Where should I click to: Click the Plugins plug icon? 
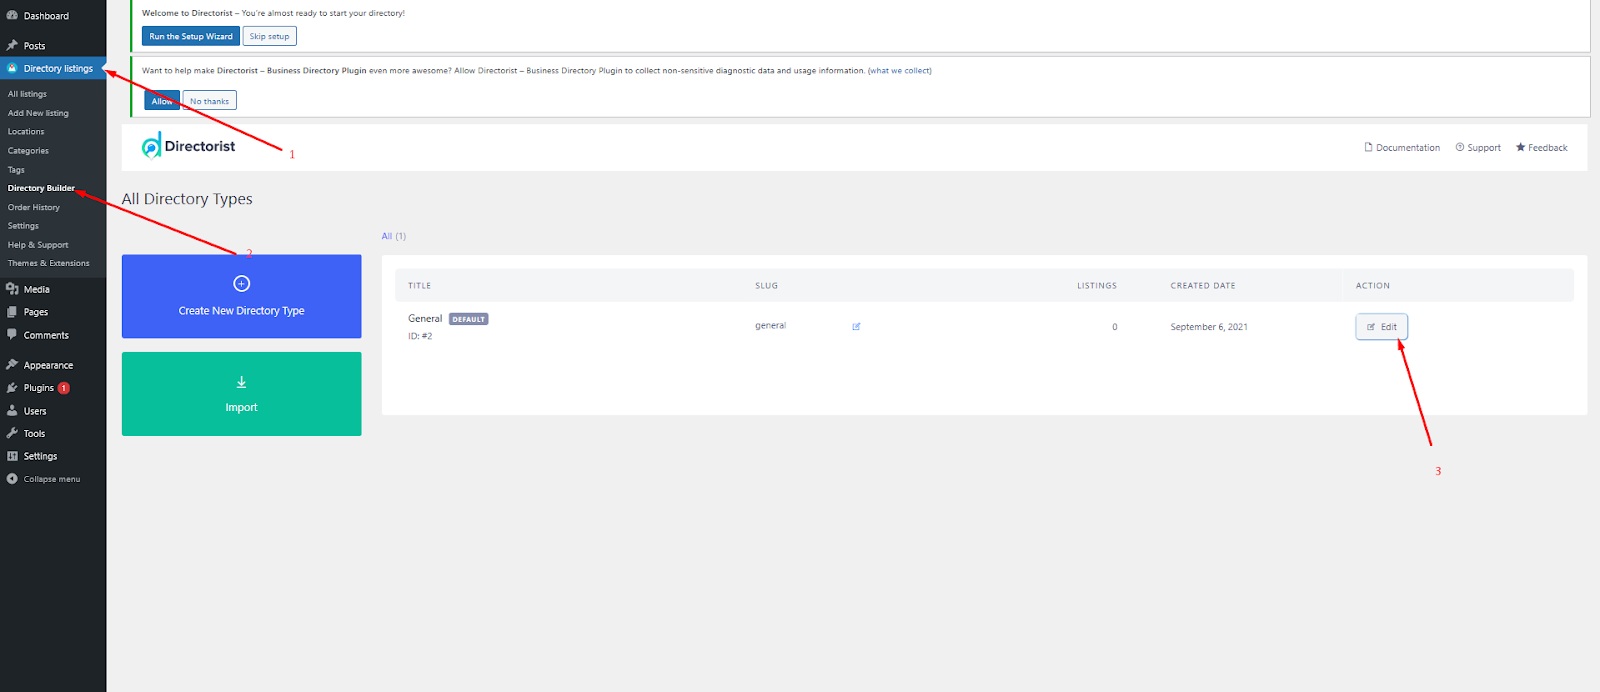12,388
